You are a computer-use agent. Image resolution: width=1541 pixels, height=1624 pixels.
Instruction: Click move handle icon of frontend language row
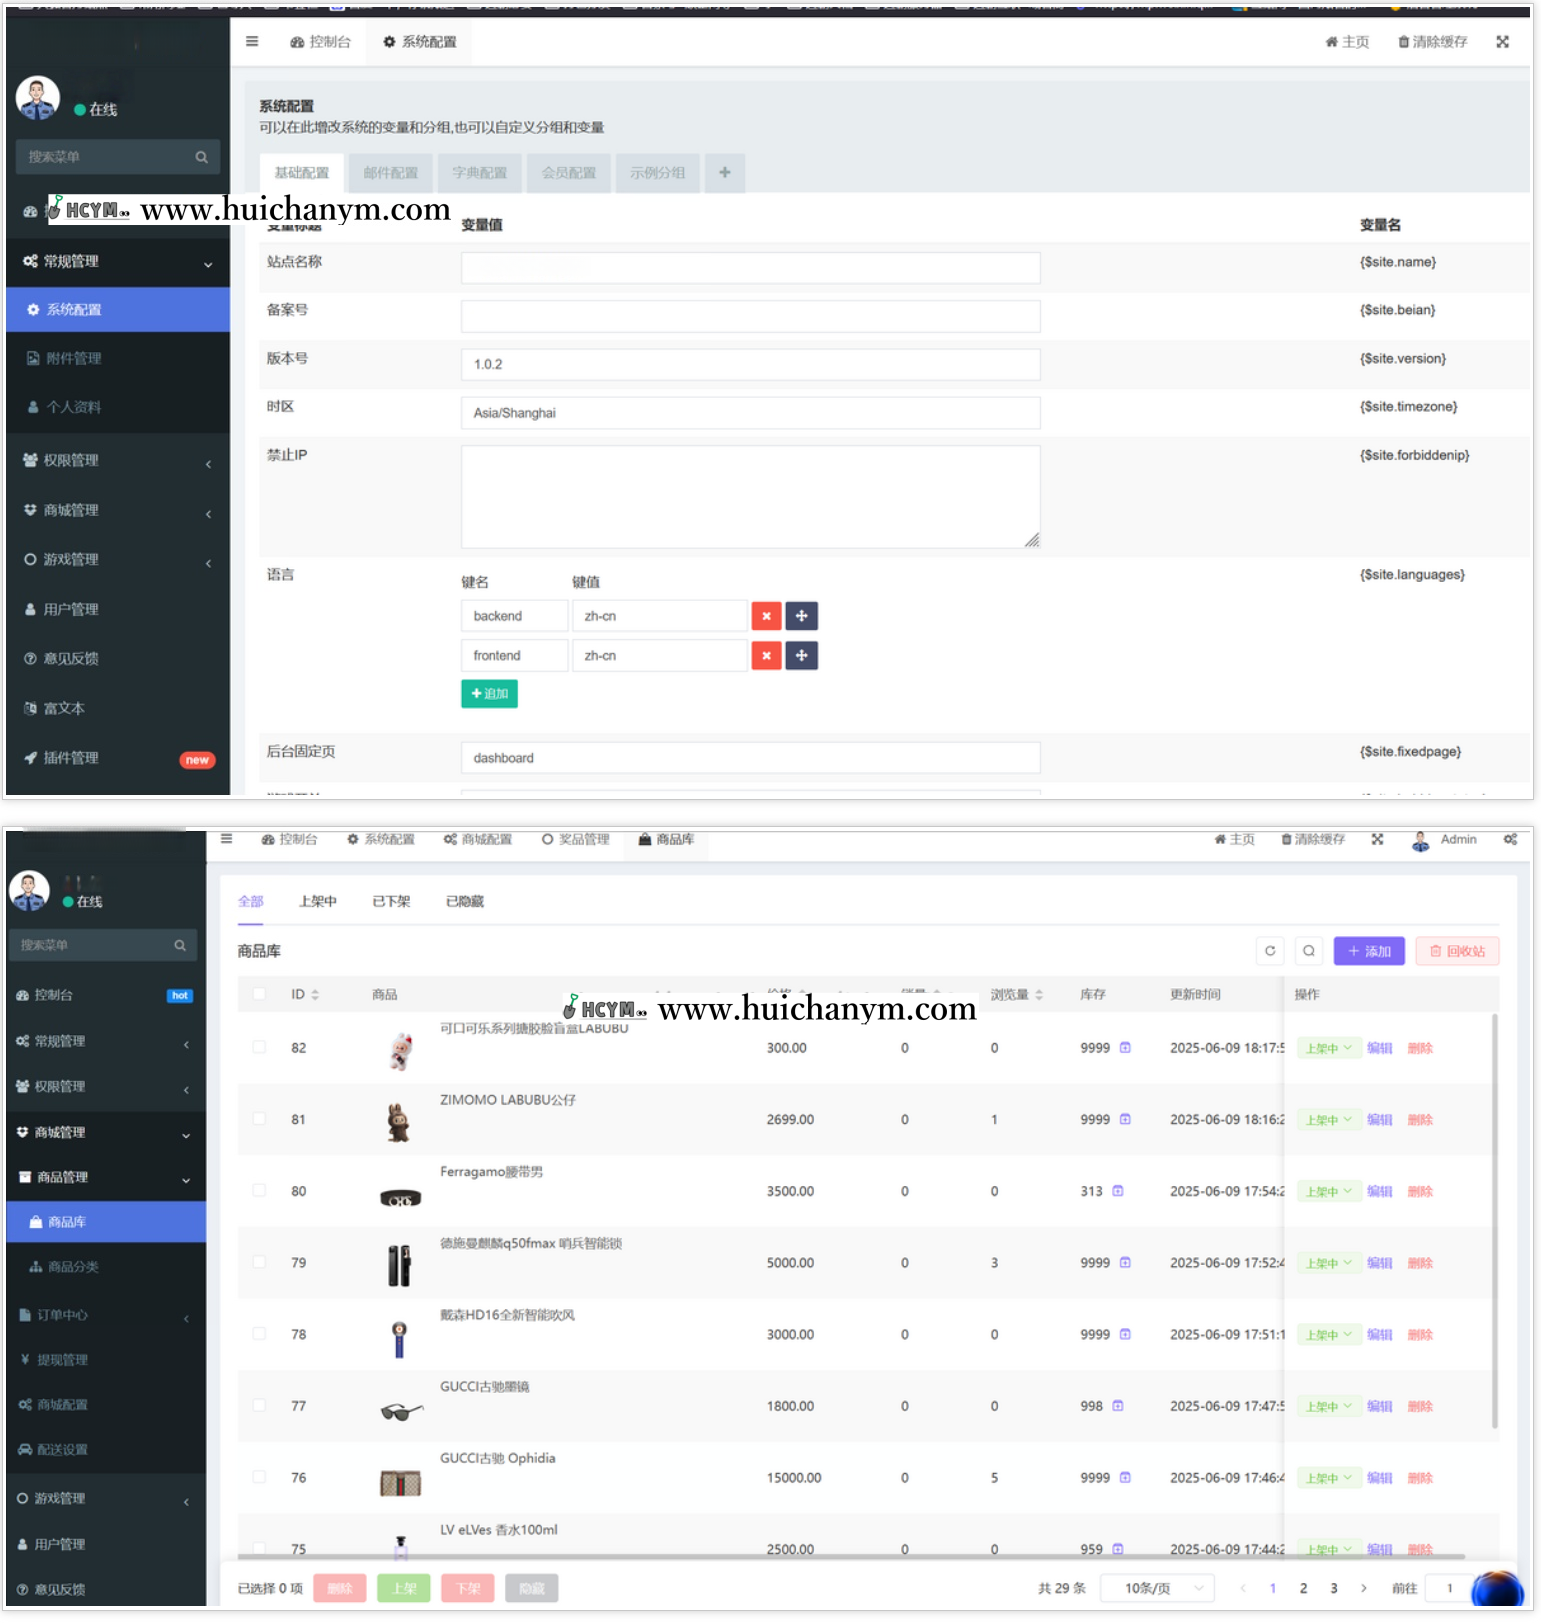click(801, 656)
